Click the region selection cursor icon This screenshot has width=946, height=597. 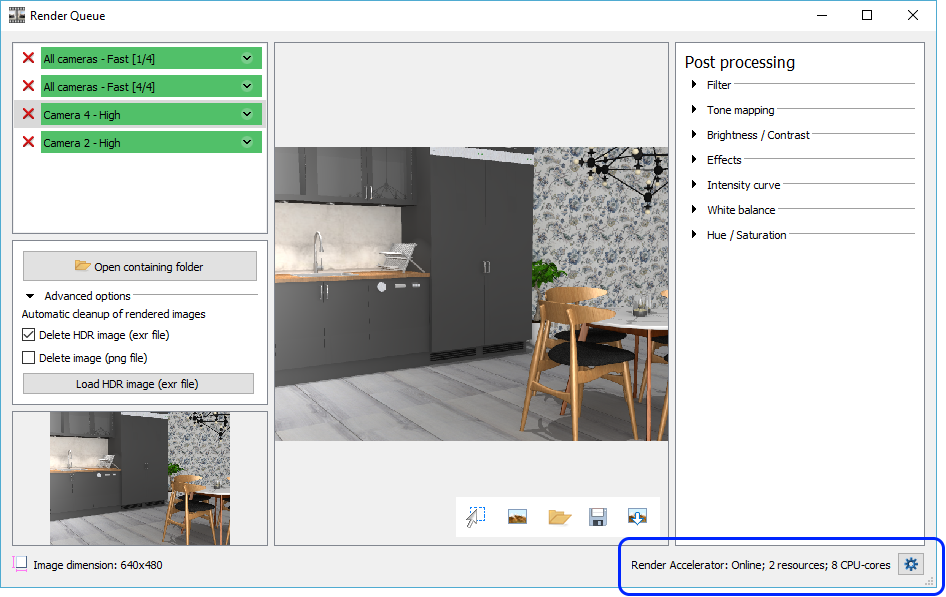tap(476, 517)
